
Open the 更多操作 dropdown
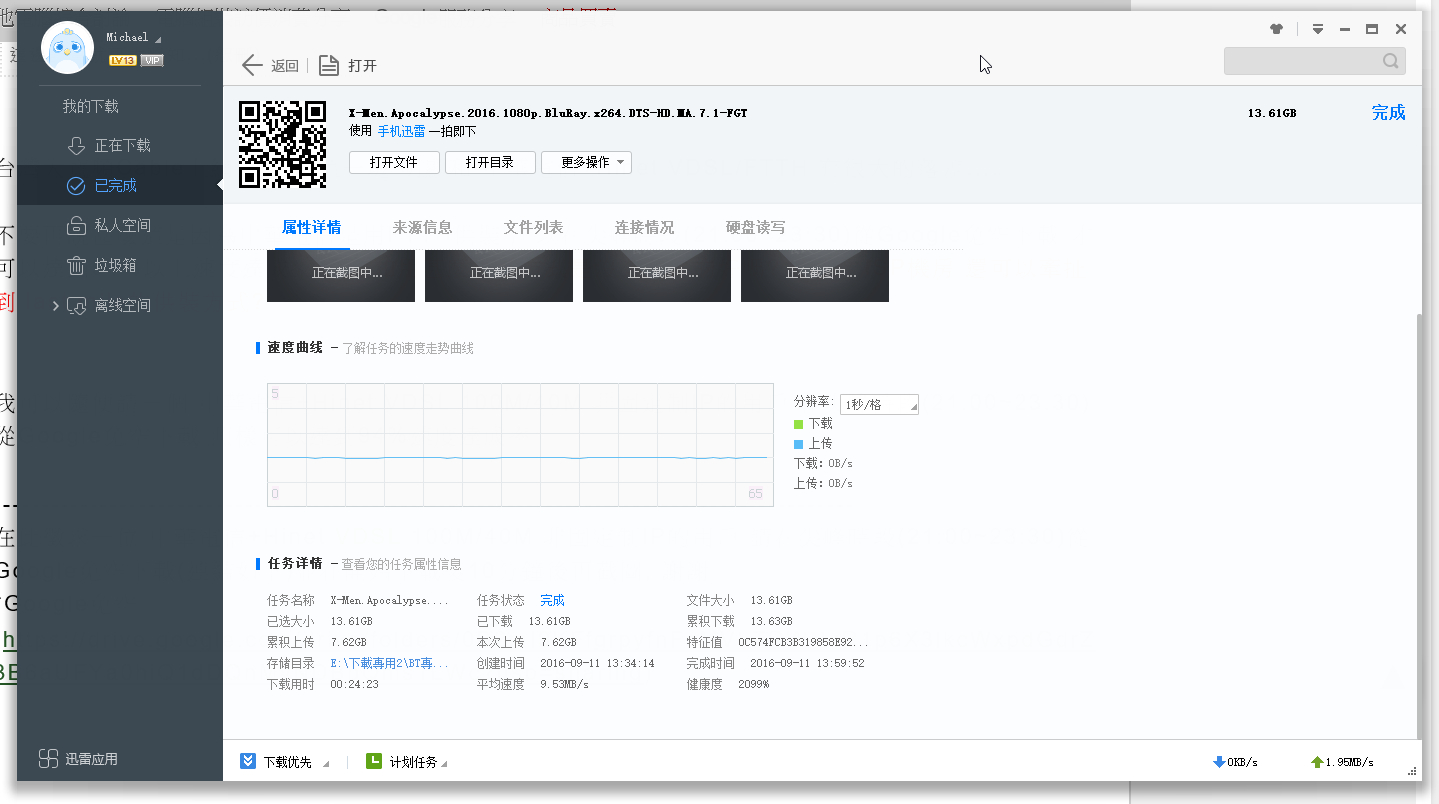point(586,162)
